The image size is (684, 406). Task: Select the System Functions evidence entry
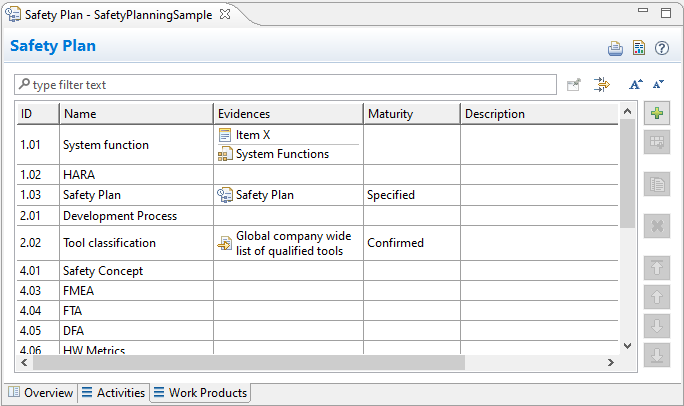coord(281,154)
